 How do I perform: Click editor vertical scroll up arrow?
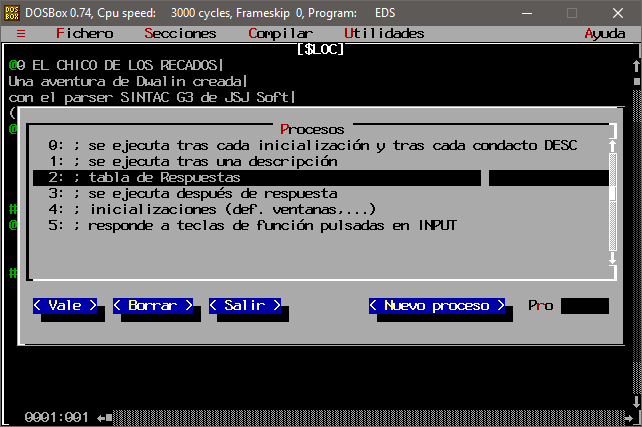(x=636, y=66)
